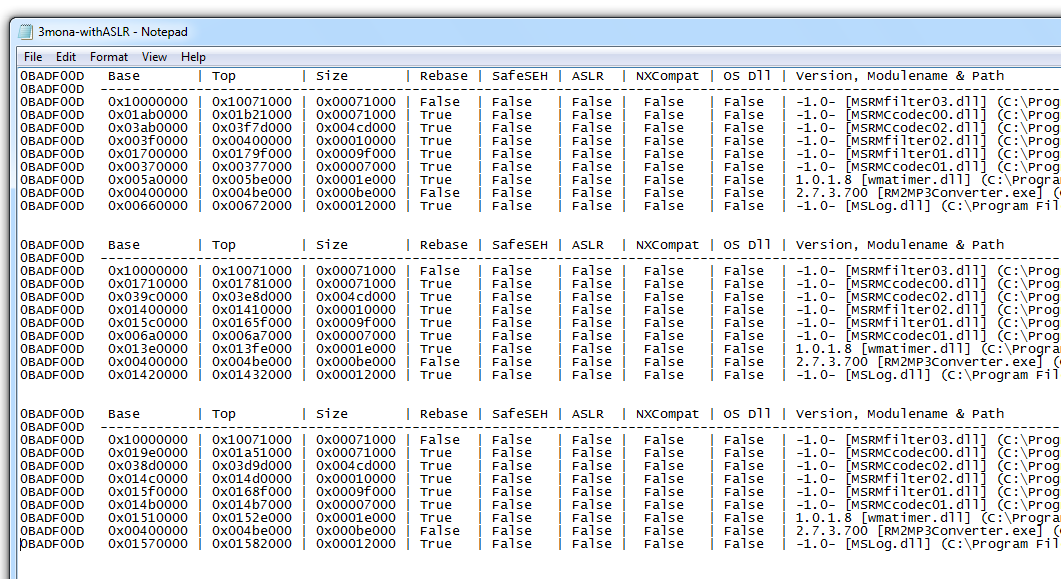Click base address 0x01700000
1061x579 pixels.
[x=148, y=154]
